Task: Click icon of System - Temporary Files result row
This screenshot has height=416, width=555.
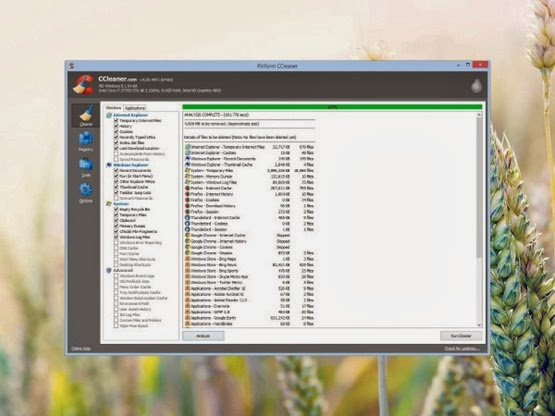Action: click(188, 170)
